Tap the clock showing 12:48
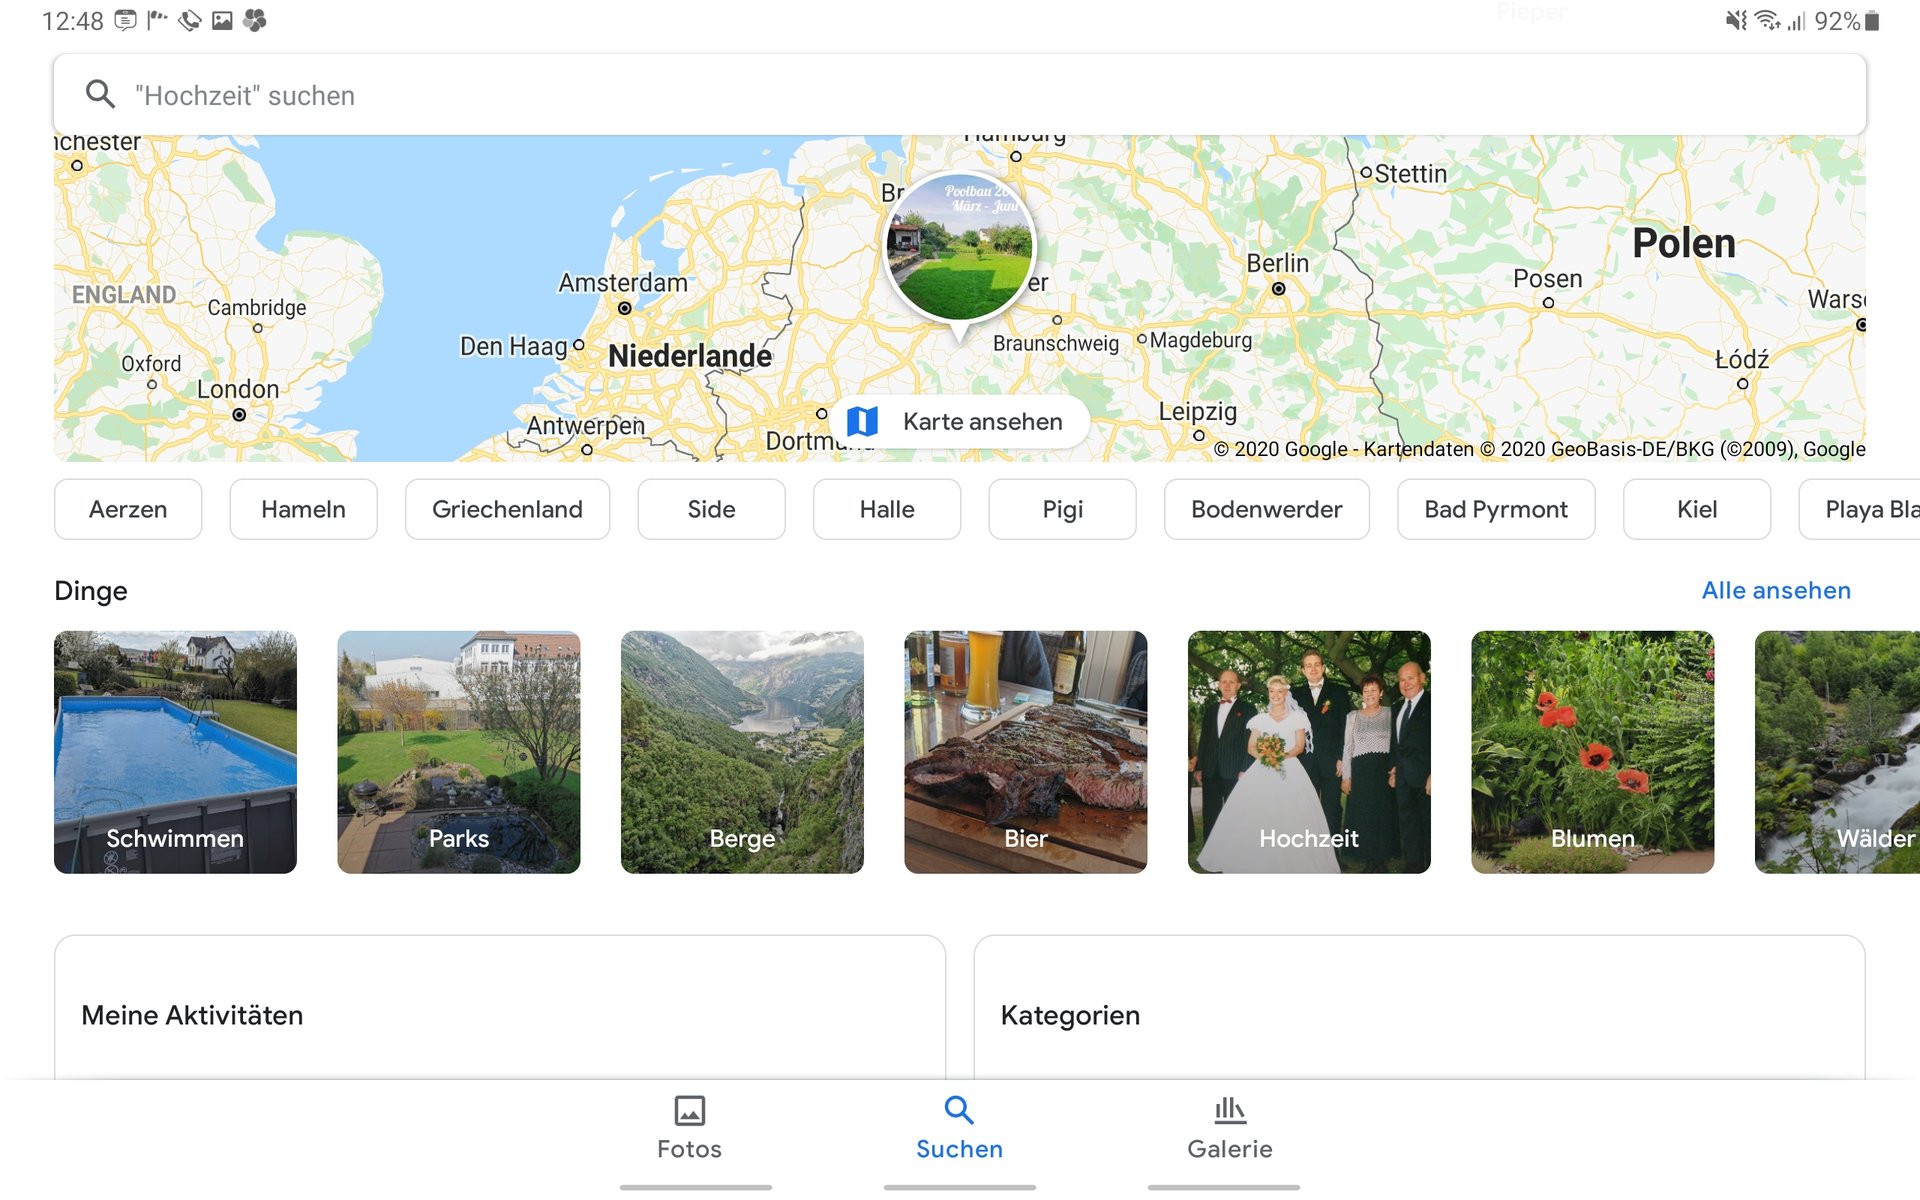Viewport: 1920px width, 1200px height. [x=72, y=21]
